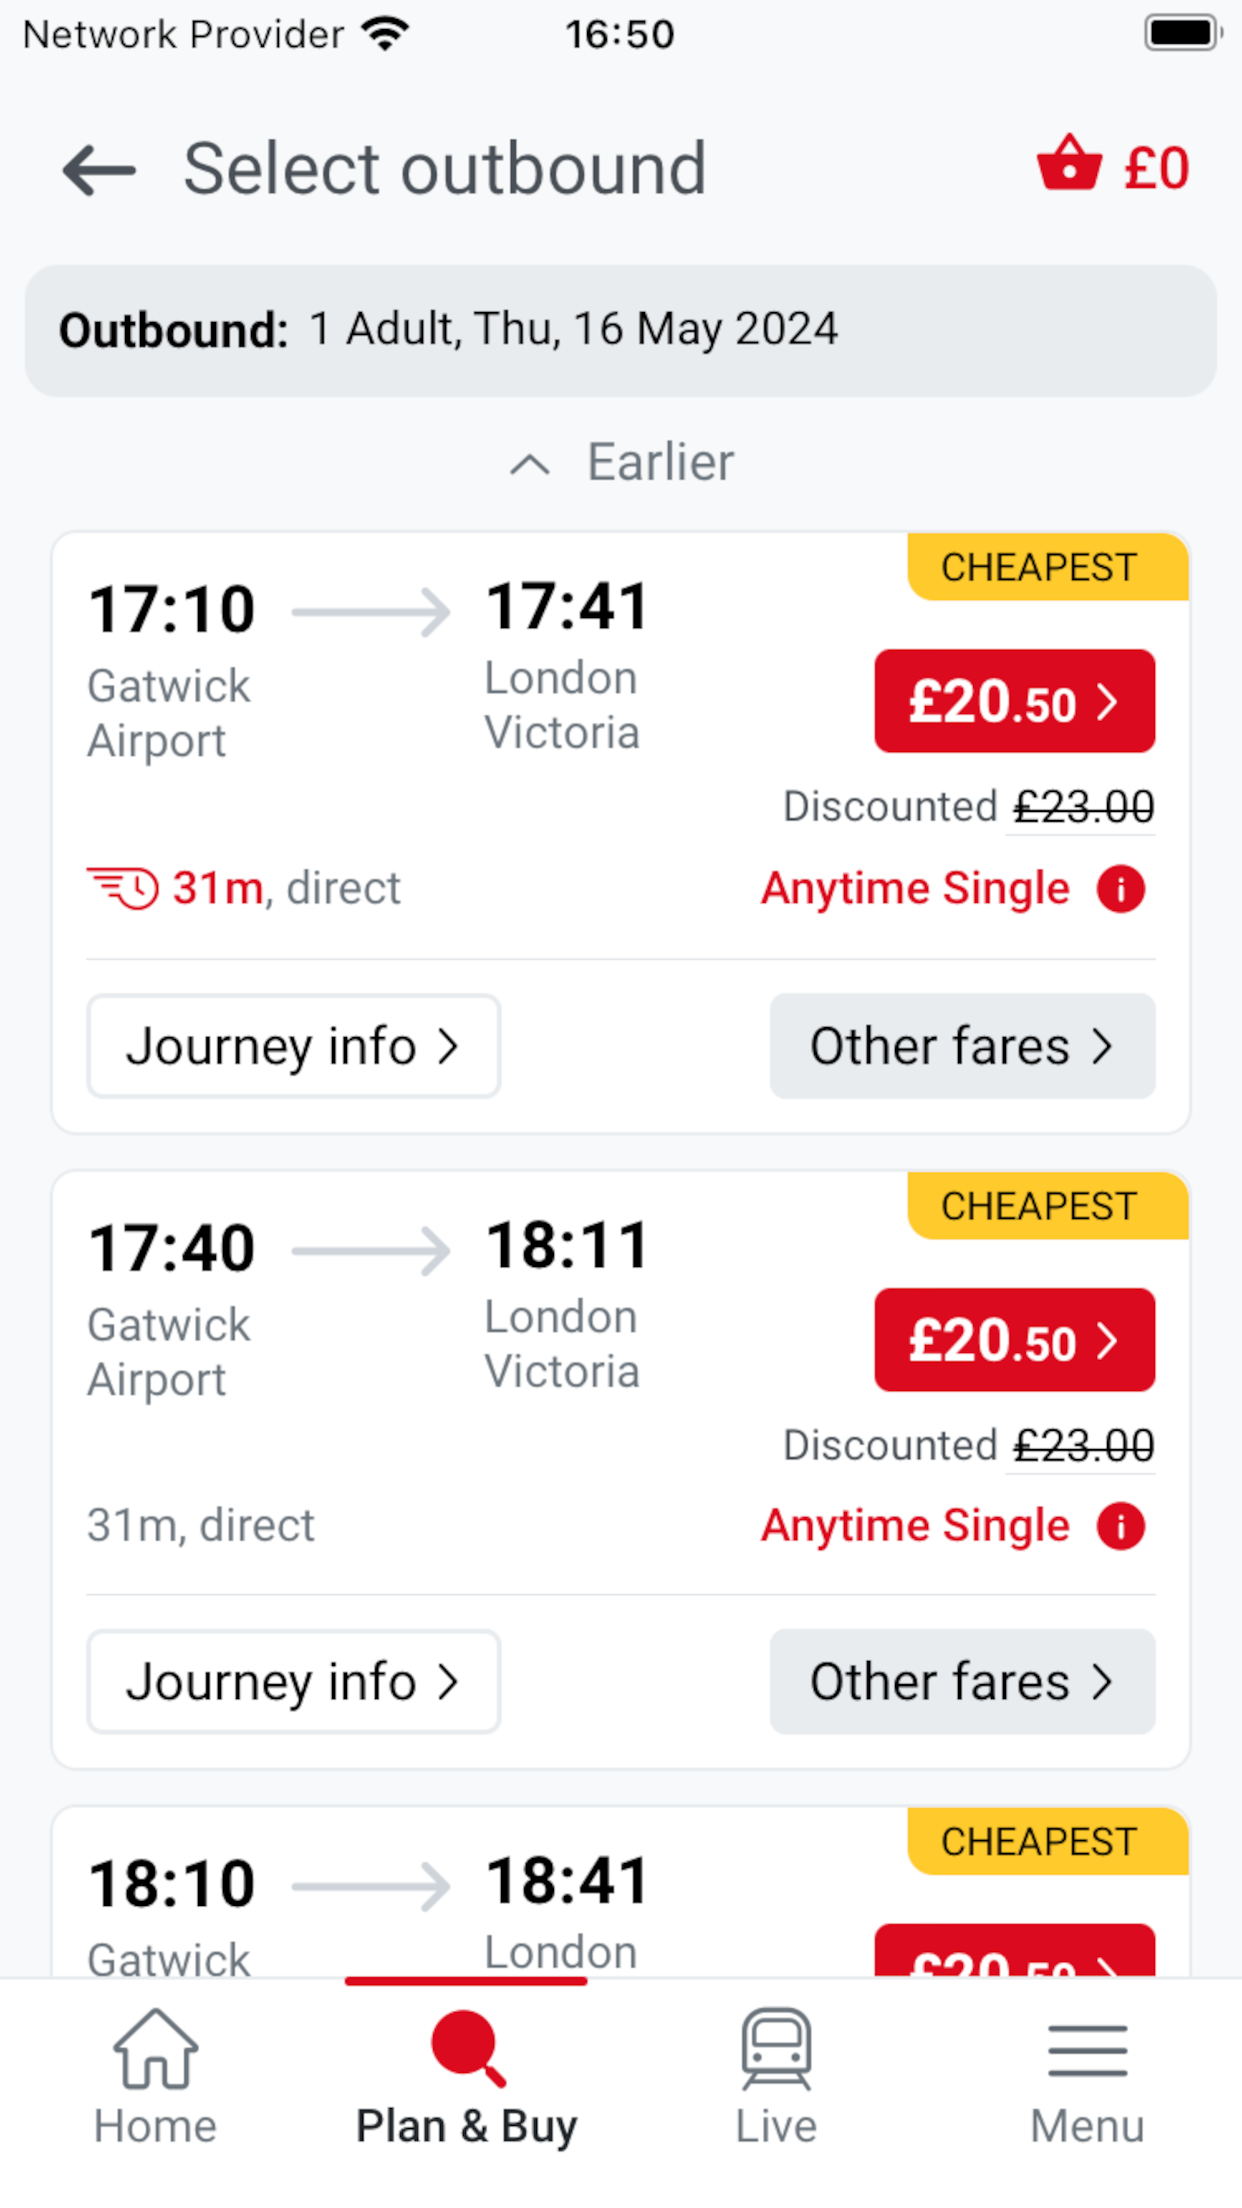Select £20.50 fare for 17:10 train
This screenshot has width=1242, height=2208.
tap(1014, 701)
